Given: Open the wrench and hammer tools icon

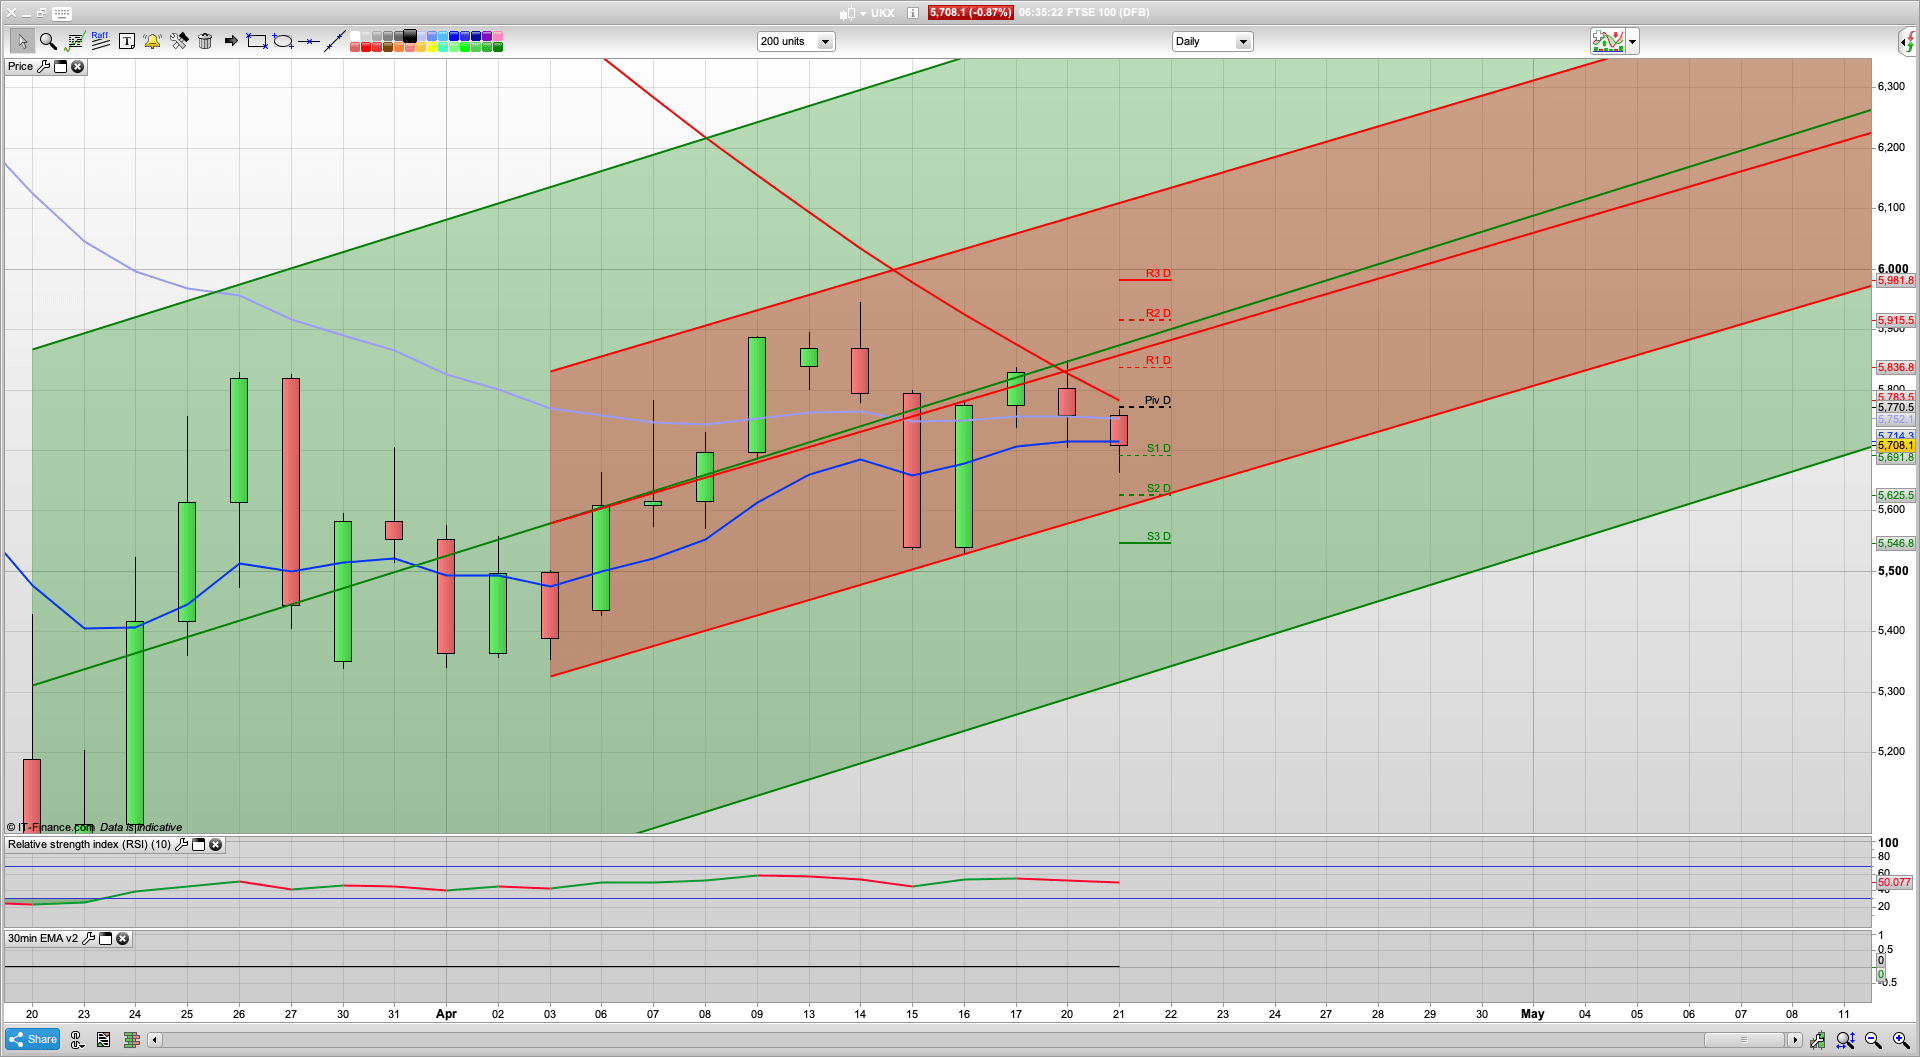Looking at the screenshot, I should click(179, 41).
